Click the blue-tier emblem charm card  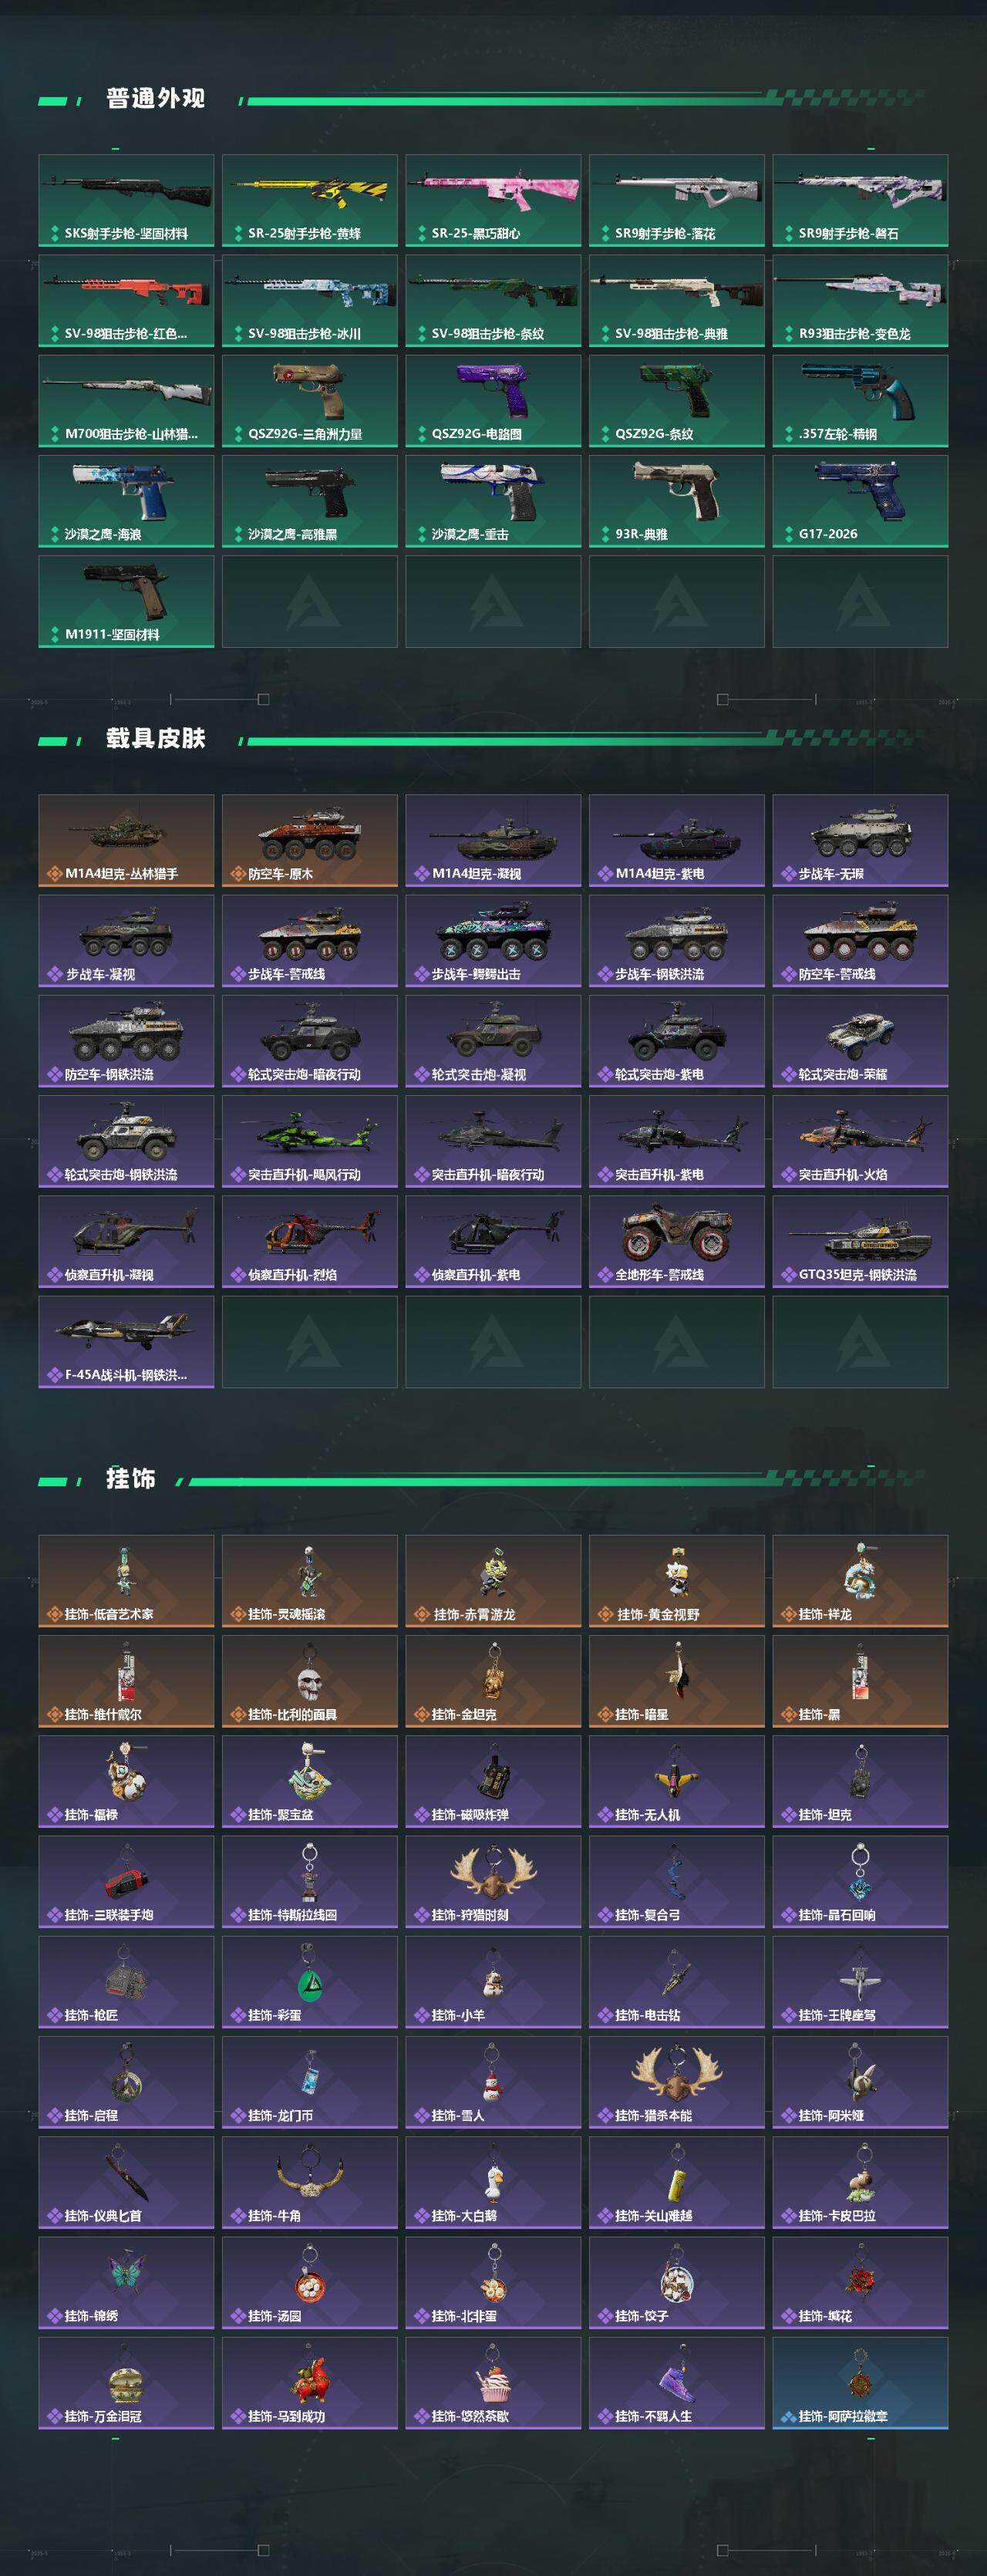[860, 2382]
